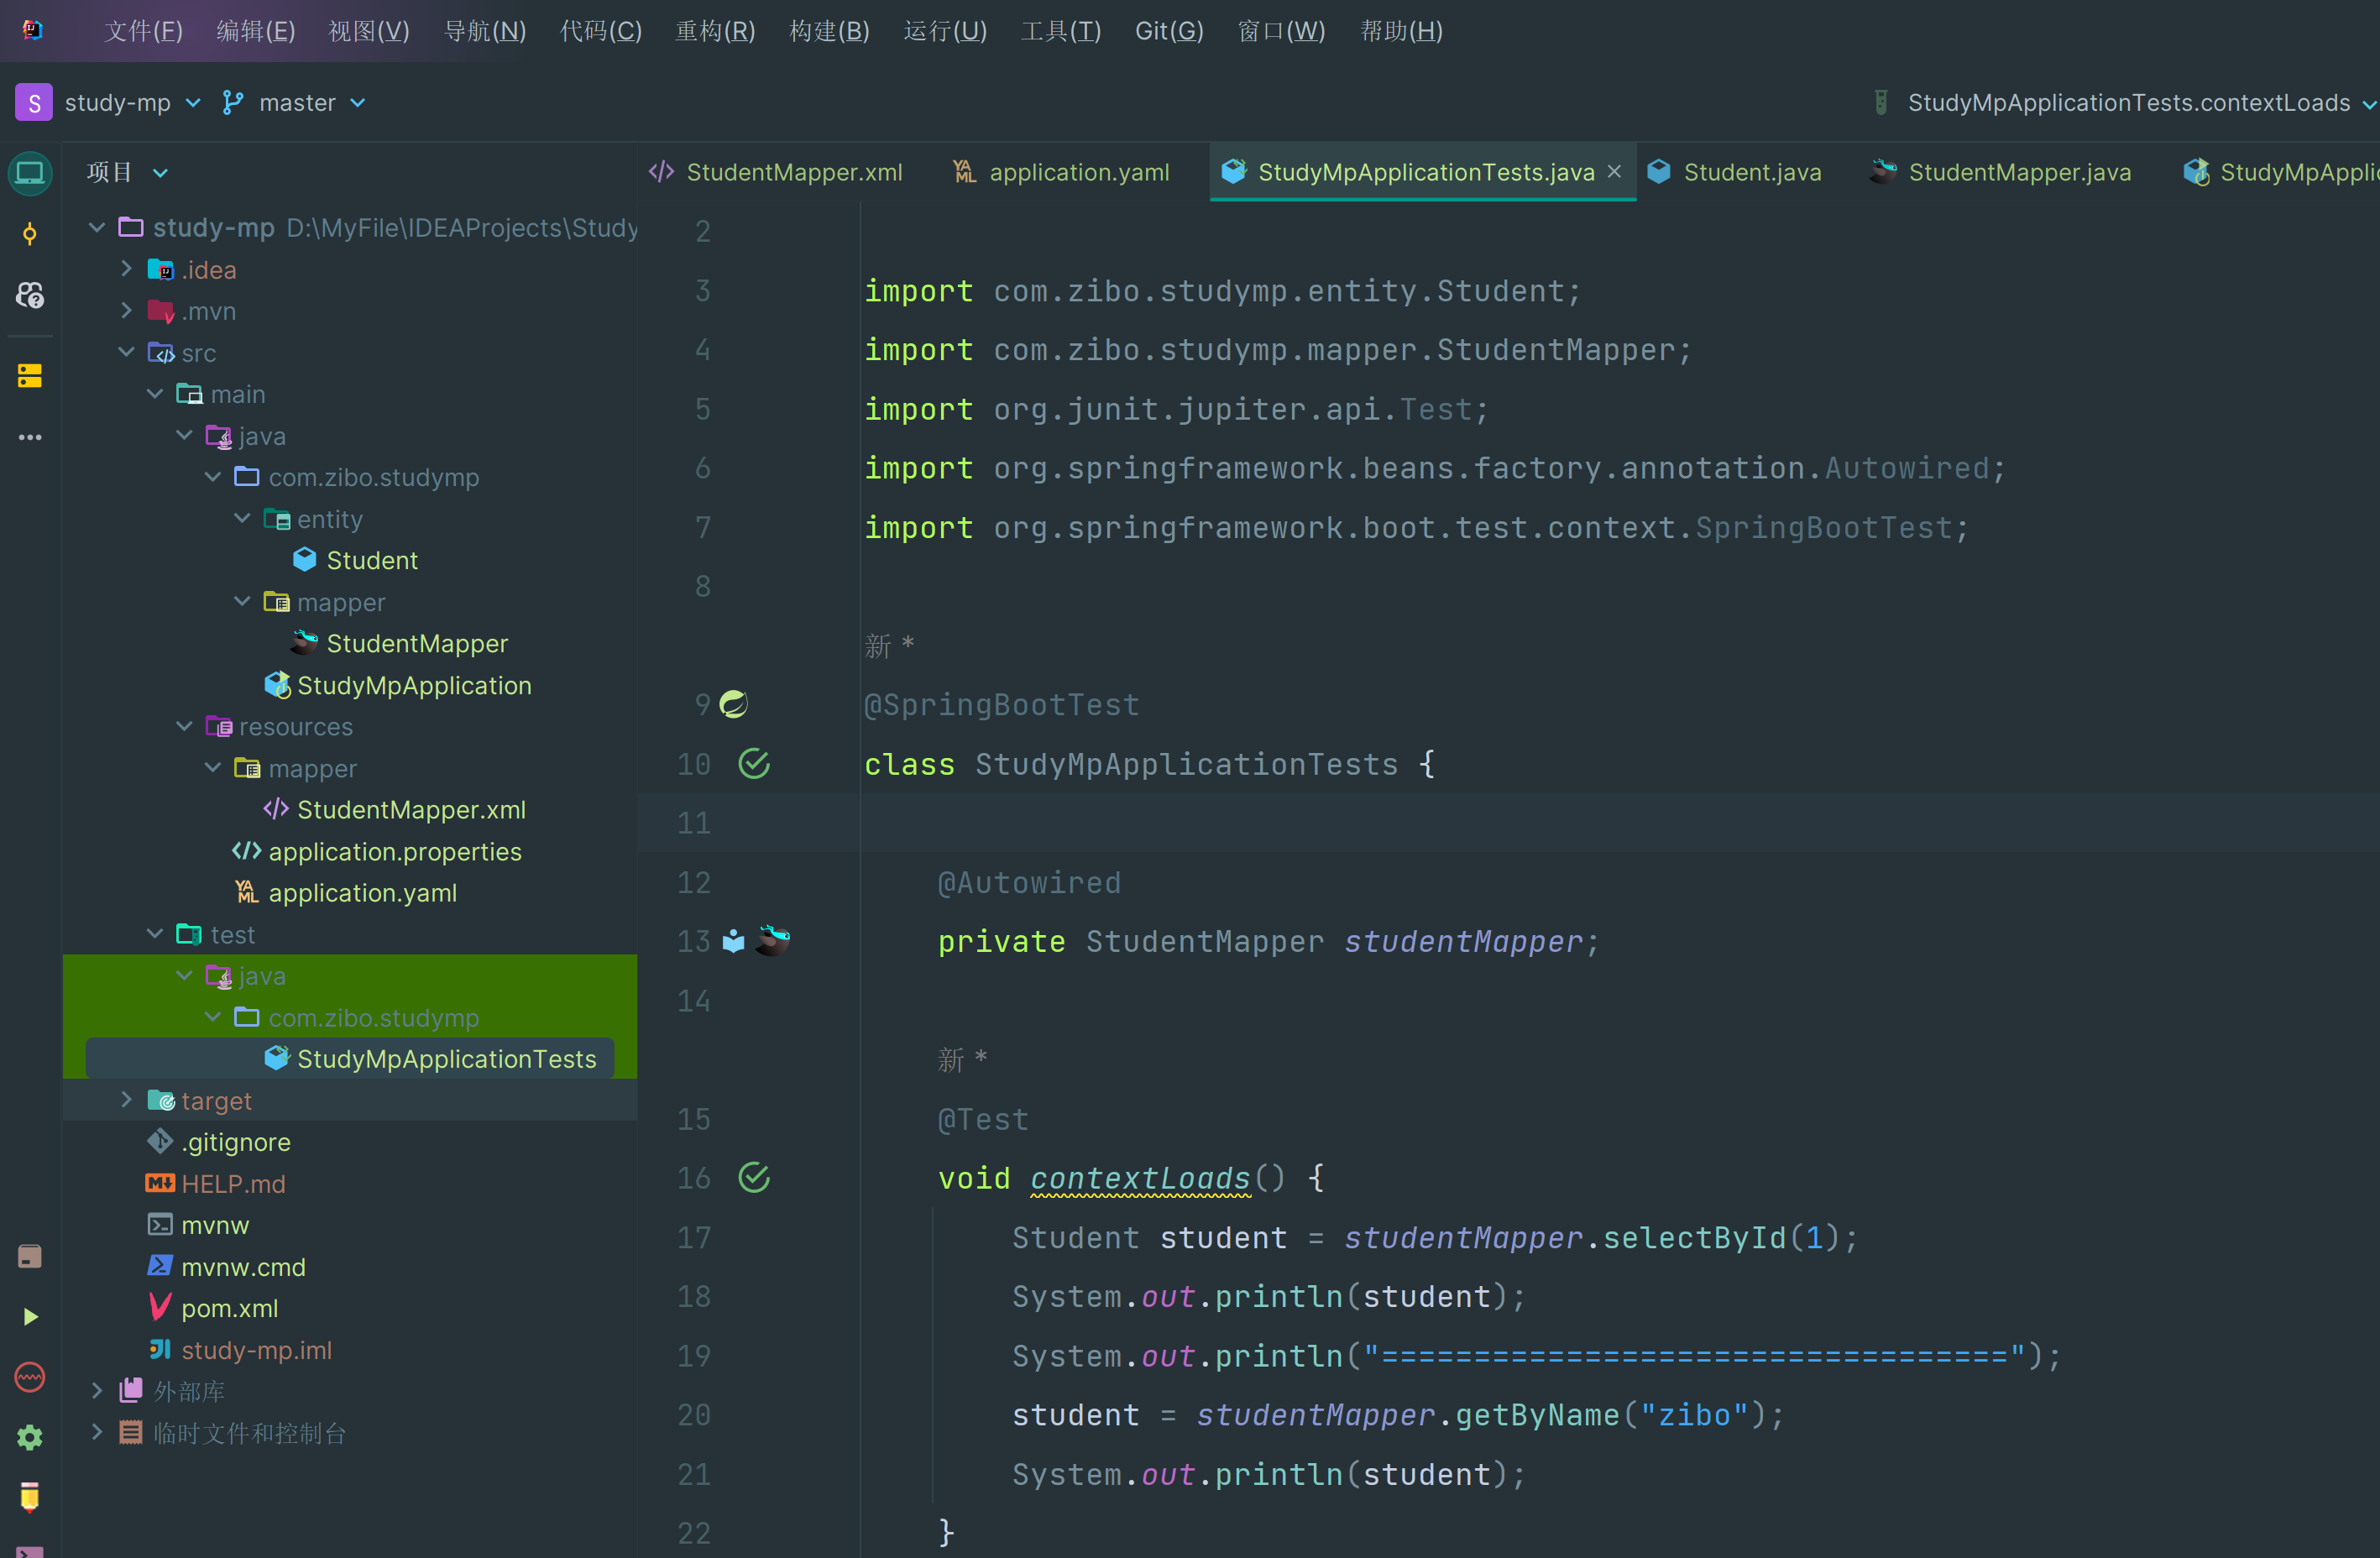Open the 文件(F) menu
Screen dimensions: 2380x1558
pos(143,31)
